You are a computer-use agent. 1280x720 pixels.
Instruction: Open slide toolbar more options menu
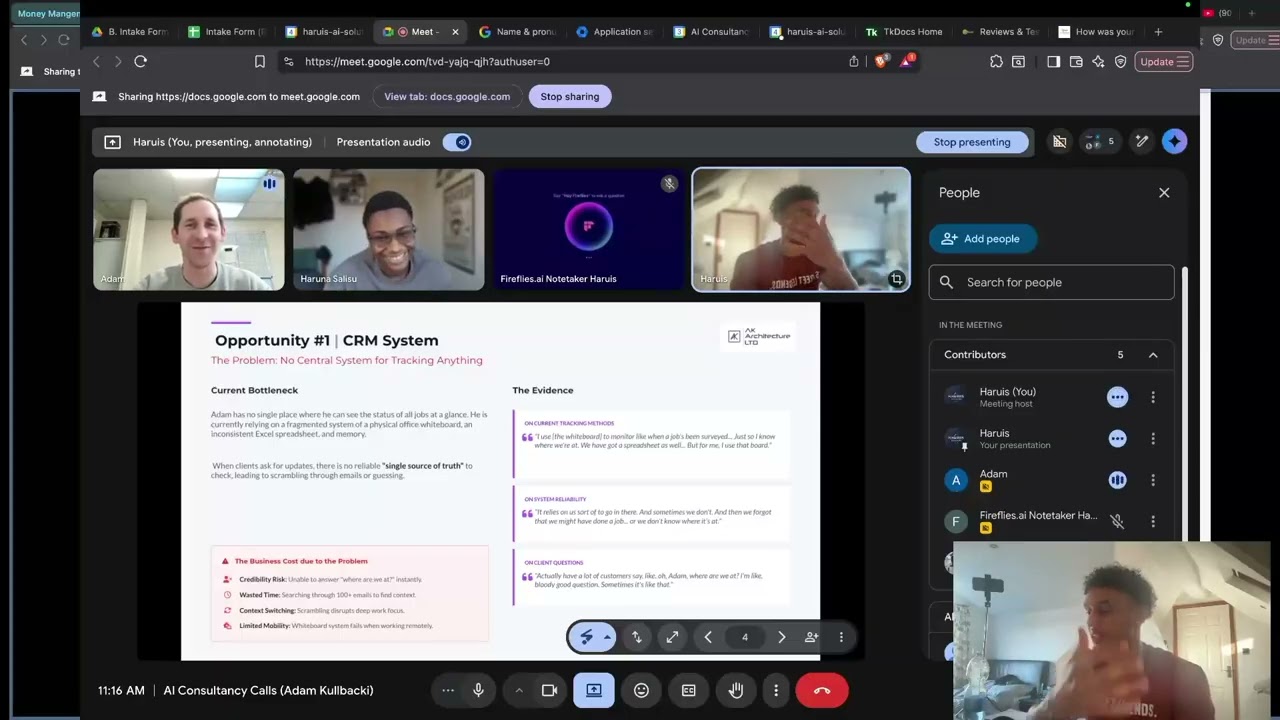841,637
